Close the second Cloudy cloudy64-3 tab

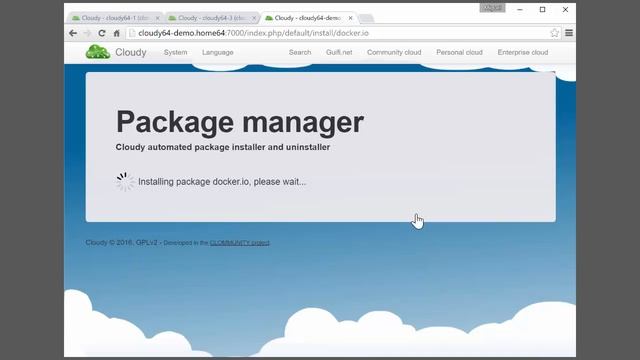point(254,18)
